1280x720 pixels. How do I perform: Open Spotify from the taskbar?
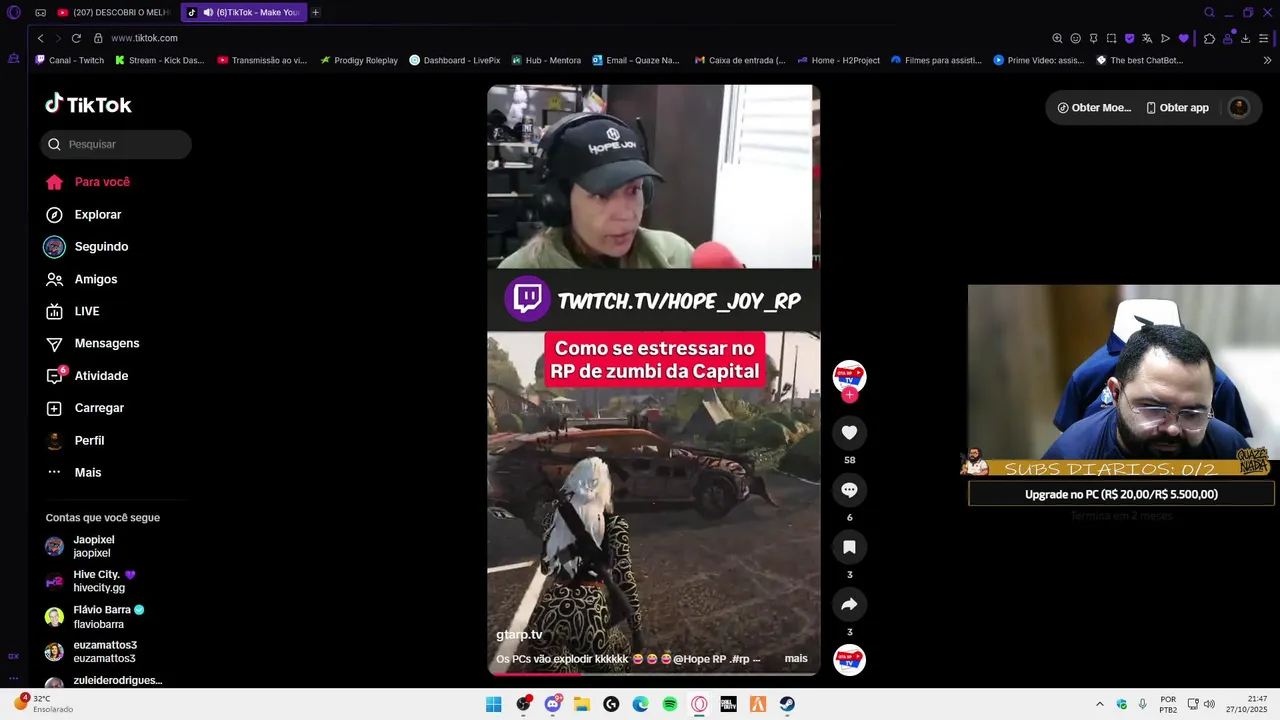point(670,704)
